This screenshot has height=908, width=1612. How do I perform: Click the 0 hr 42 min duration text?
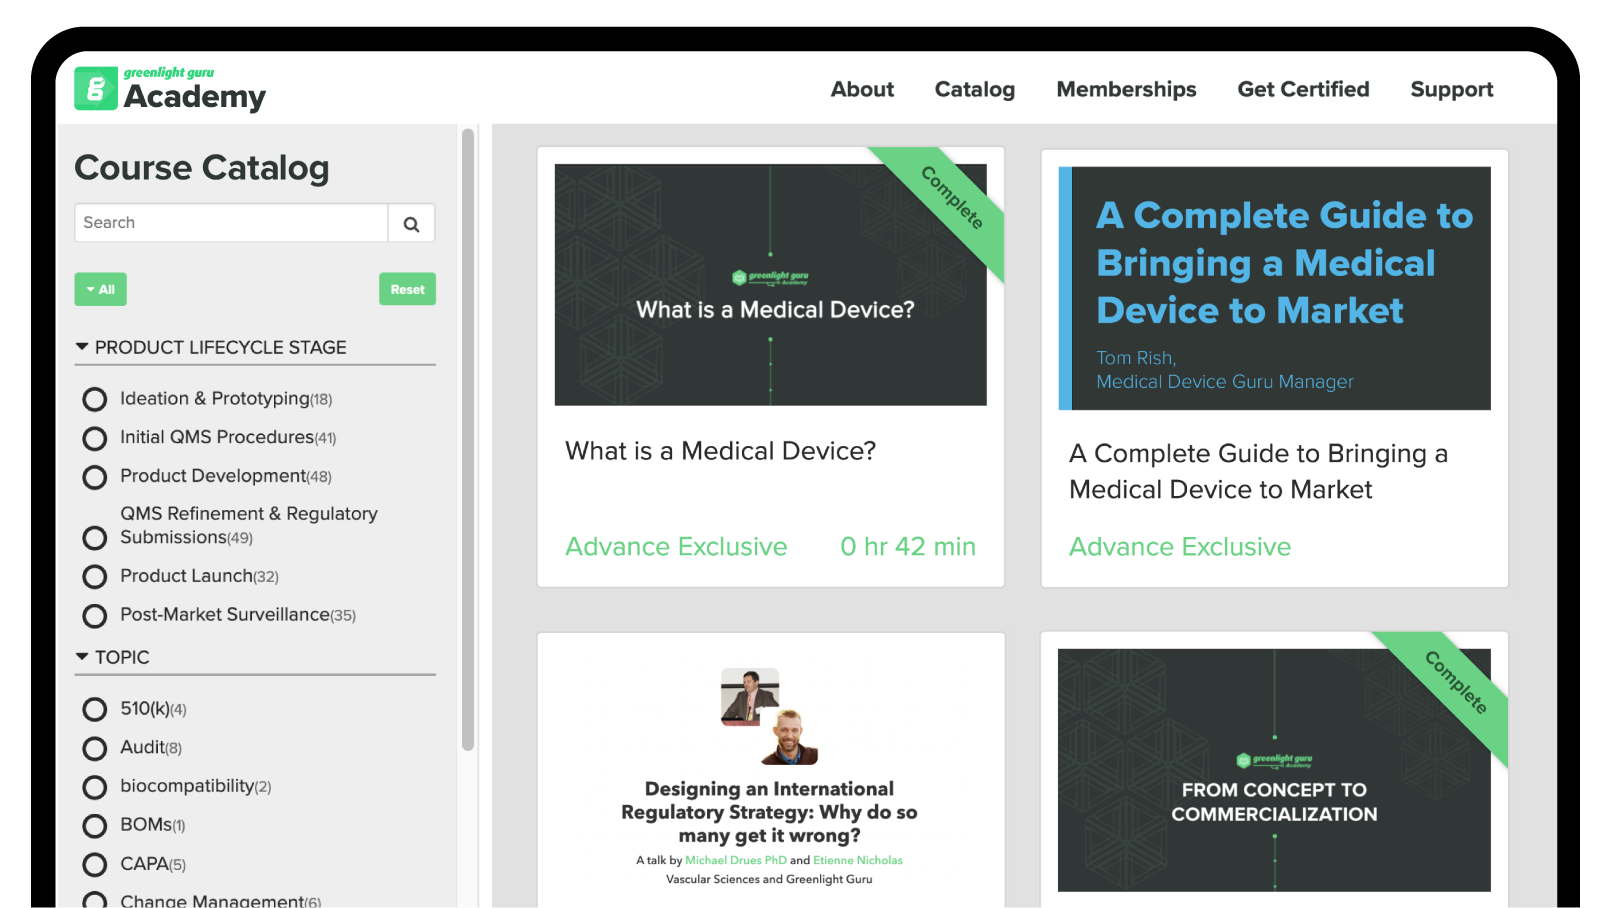pyautogui.click(x=907, y=547)
